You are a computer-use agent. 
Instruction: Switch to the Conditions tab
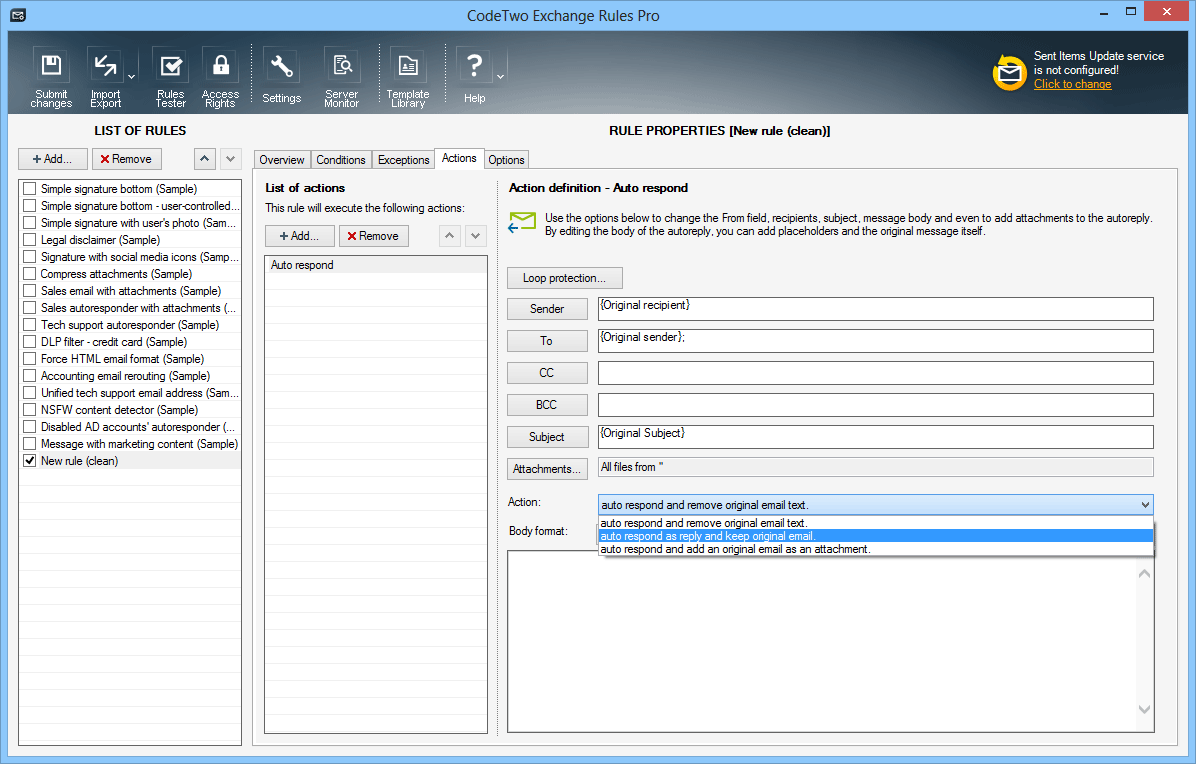click(x=341, y=159)
